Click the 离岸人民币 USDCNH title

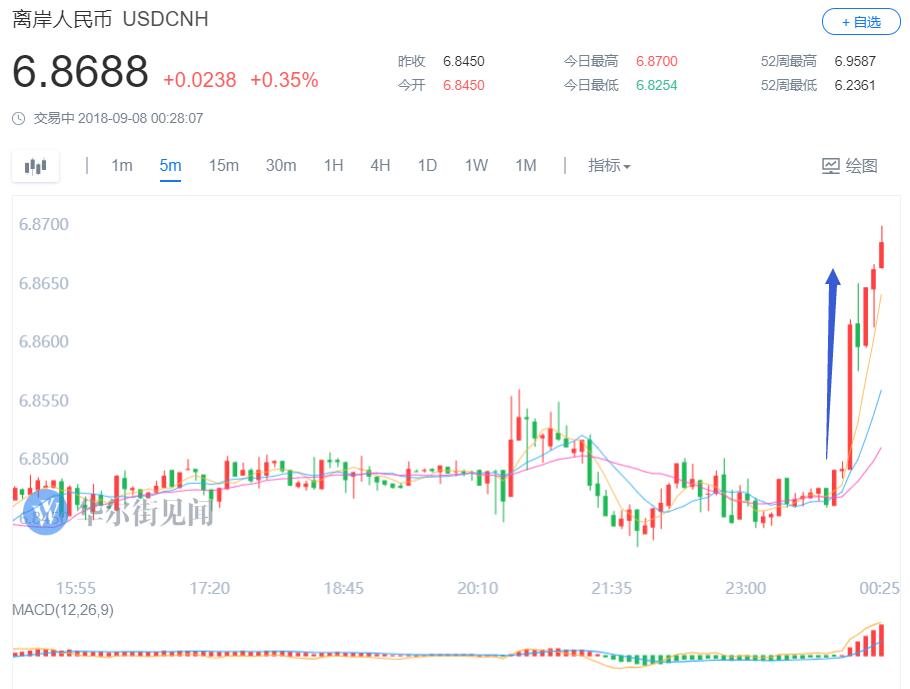(x=110, y=19)
